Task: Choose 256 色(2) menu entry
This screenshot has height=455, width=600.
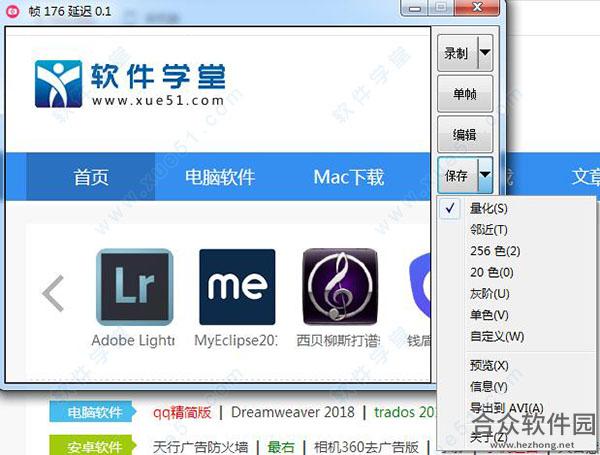Action: pos(517,251)
